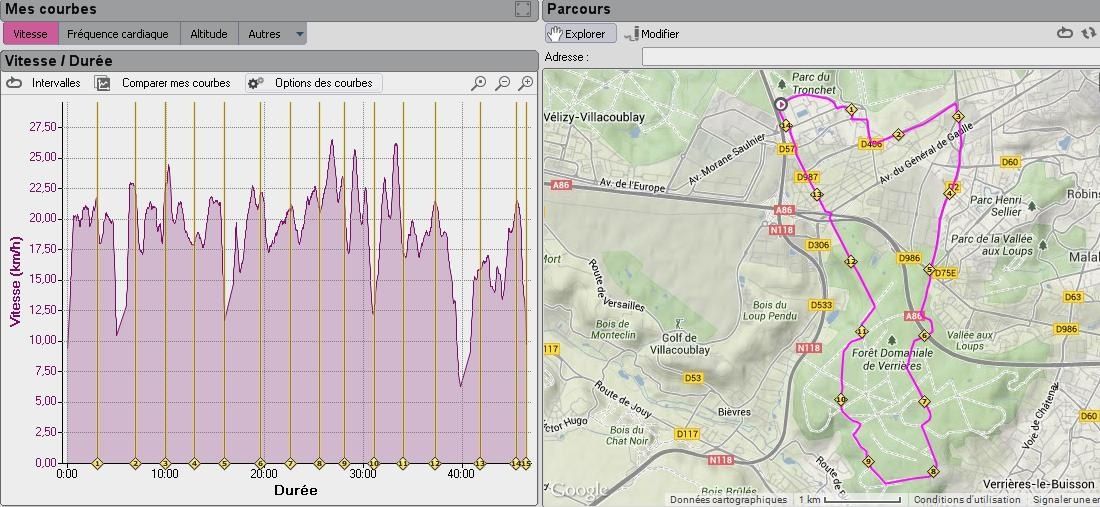Select interval marker 5 on the timeline
1100x507 pixels.
click(x=224, y=464)
